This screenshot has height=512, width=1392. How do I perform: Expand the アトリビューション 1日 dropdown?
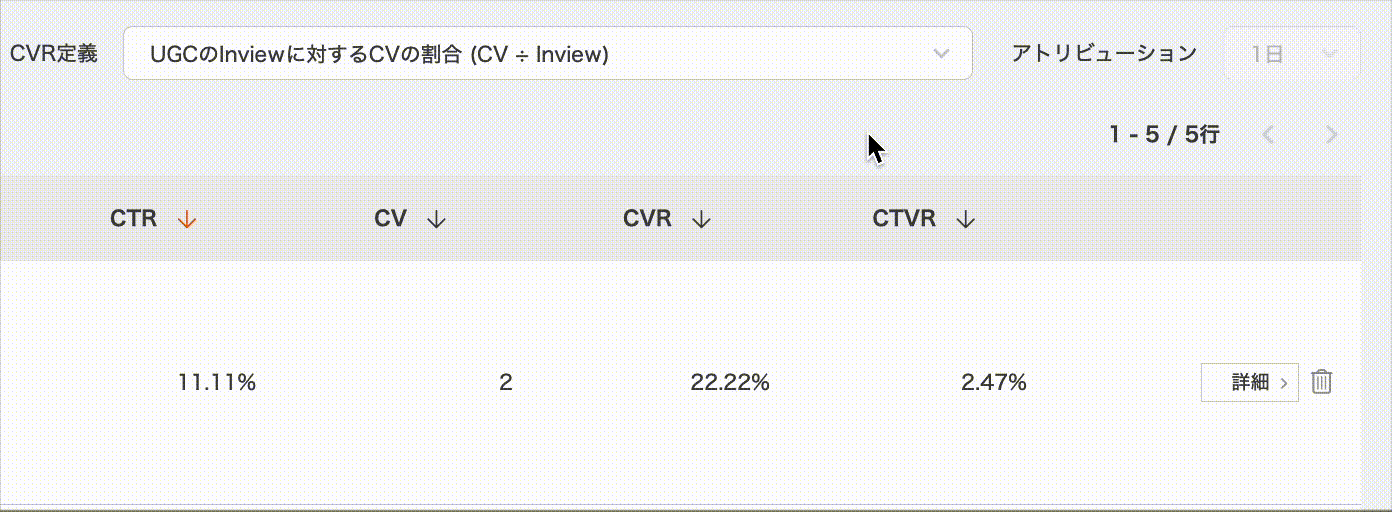point(1292,54)
